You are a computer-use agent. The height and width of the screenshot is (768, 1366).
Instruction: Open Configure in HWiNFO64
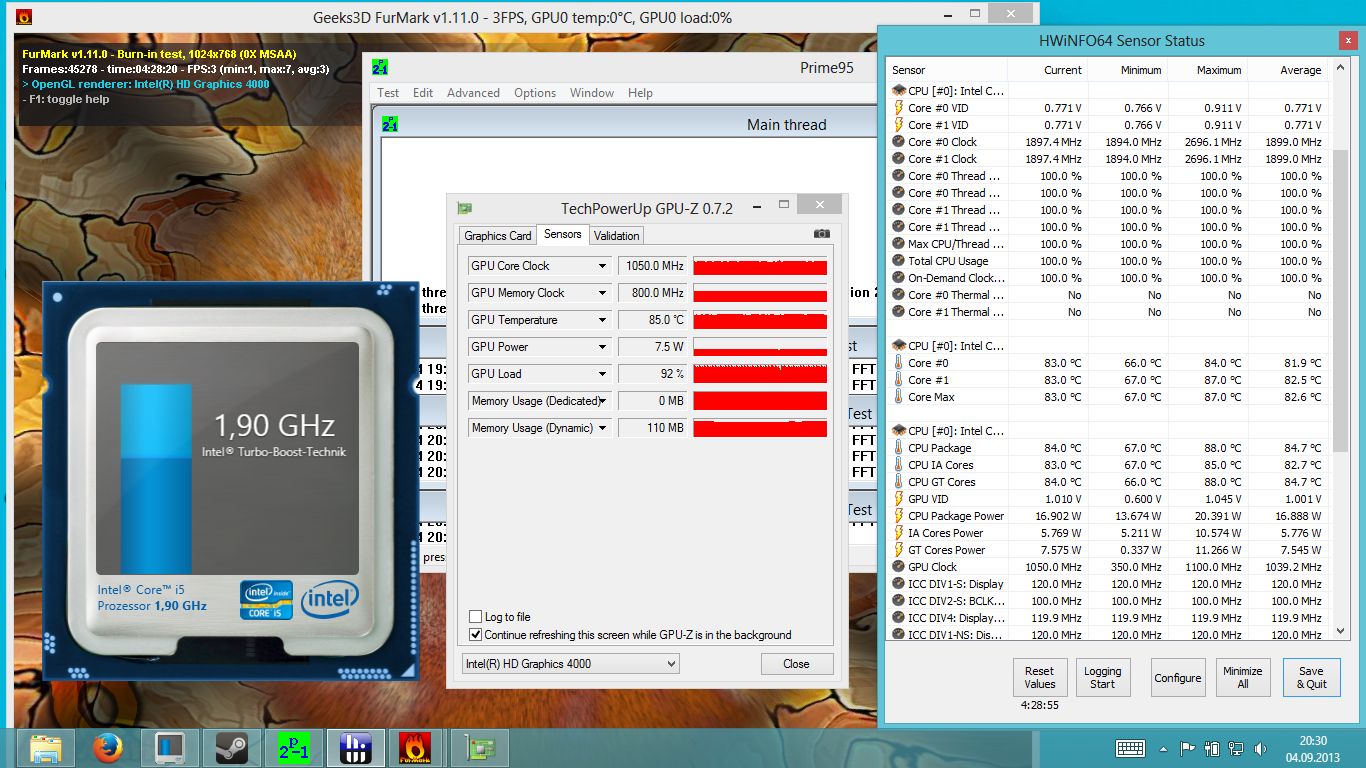(1178, 677)
